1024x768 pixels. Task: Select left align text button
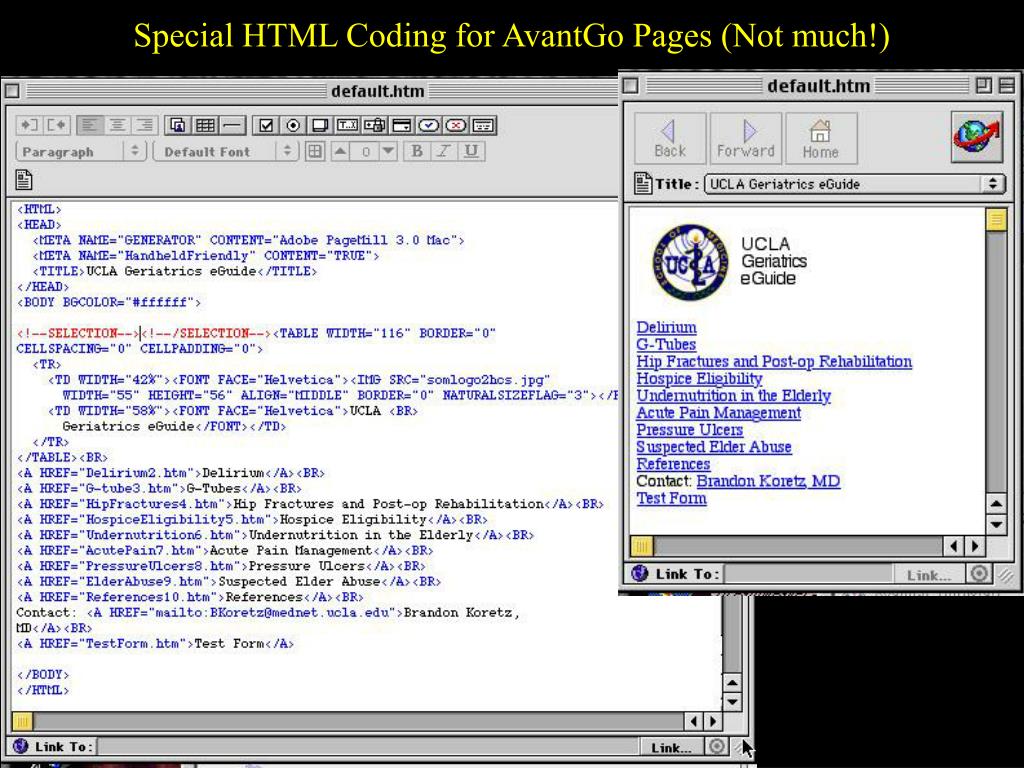point(89,125)
